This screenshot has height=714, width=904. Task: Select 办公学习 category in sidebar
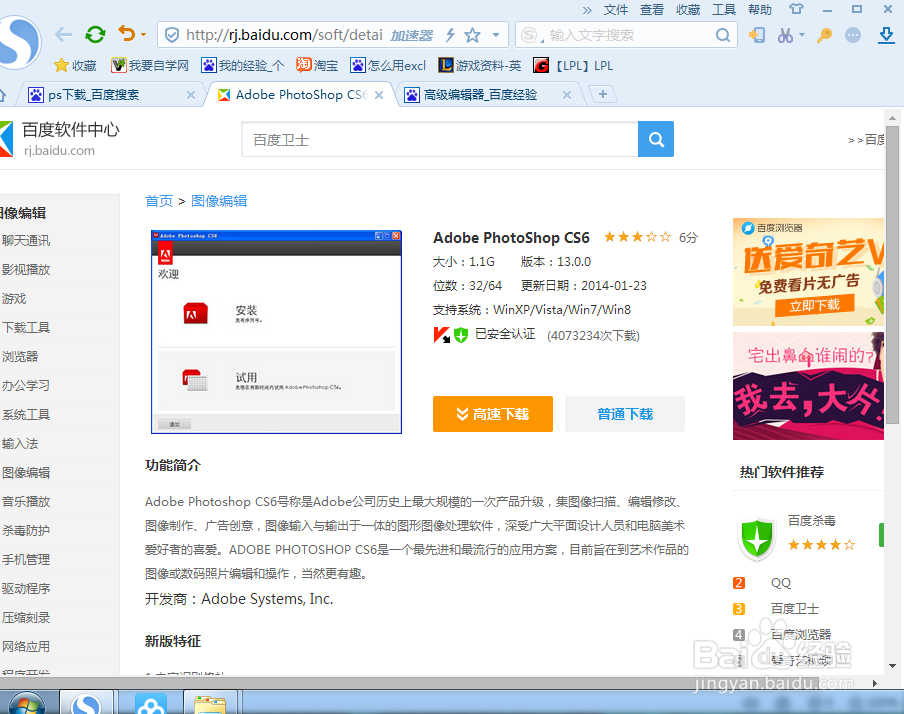26,385
